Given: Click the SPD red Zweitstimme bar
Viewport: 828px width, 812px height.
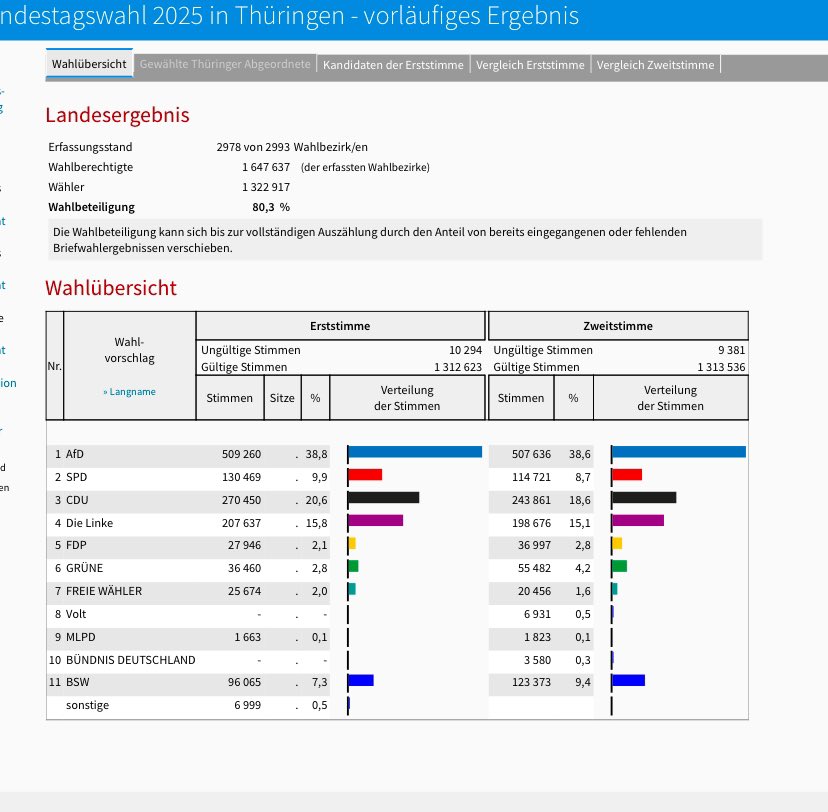Looking at the screenshot, I should pos(627,475).
